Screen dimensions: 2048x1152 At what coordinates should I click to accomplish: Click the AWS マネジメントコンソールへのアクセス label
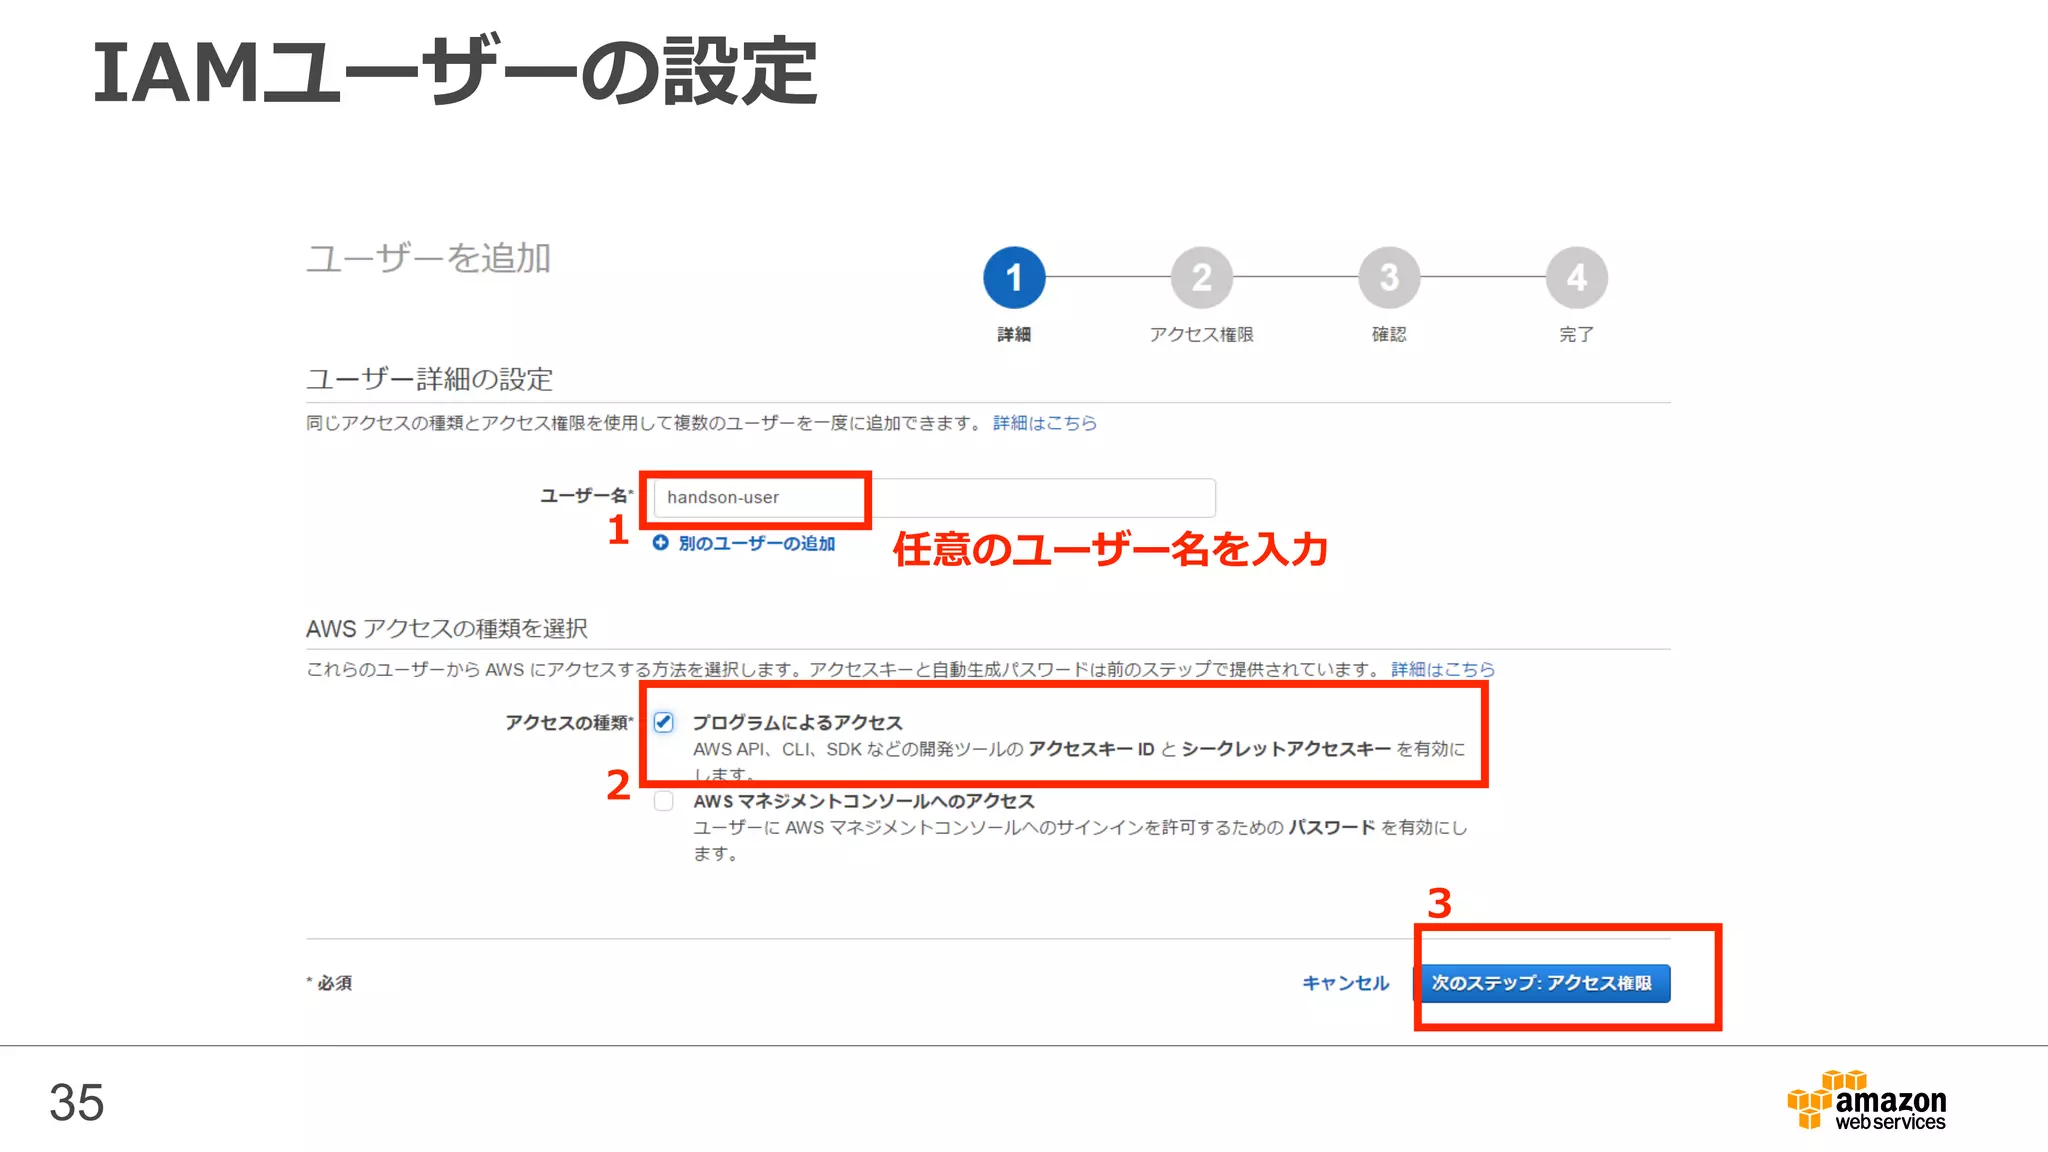pyautogui.click(x=864, y=801)
